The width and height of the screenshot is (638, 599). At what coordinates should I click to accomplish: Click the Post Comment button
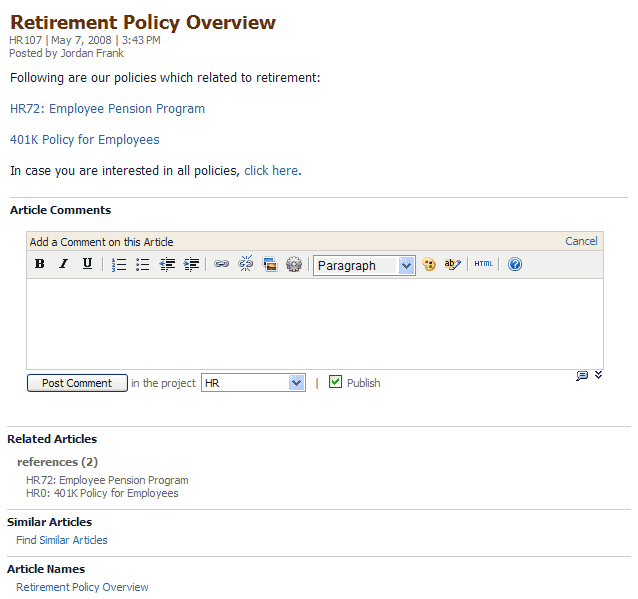77,383
